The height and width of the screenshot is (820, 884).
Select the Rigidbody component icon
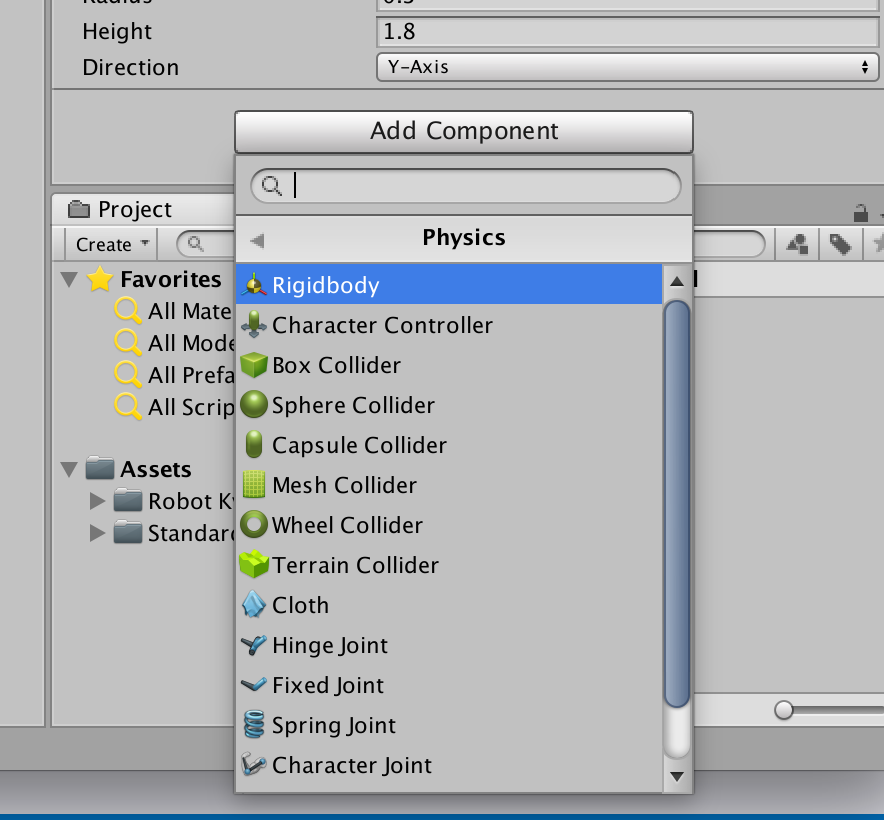point(256,285)
